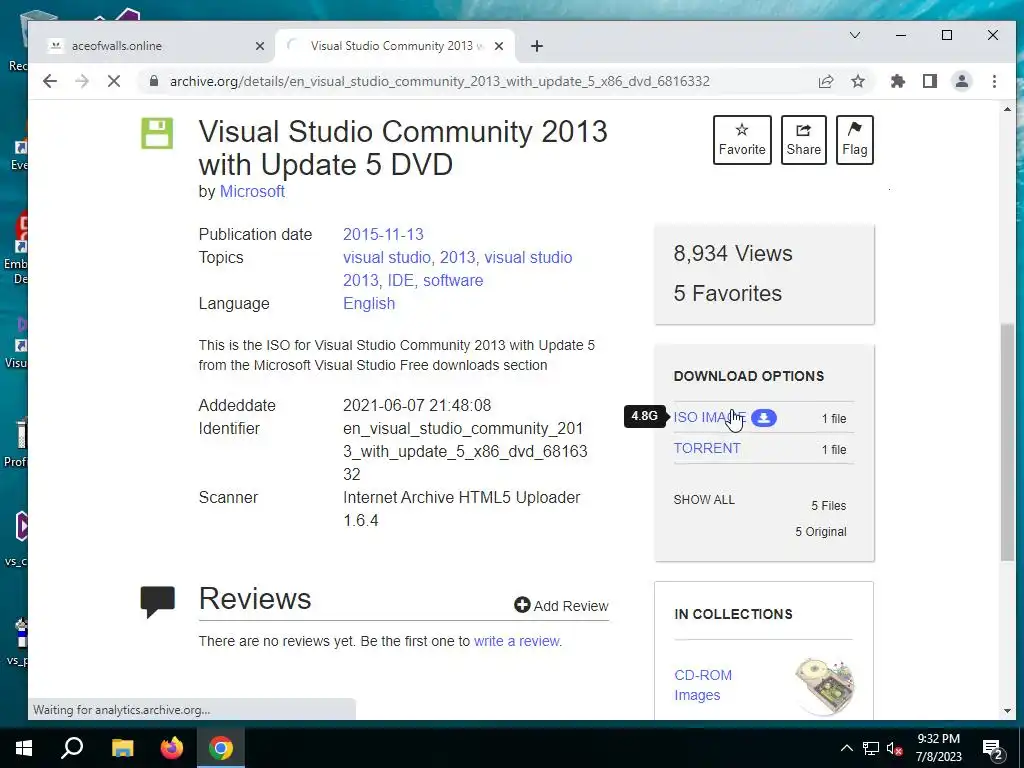Open the 2015-11-13 publication date link
The width and height of the screenshot is (1024, 768).
(x=383, y=234)
